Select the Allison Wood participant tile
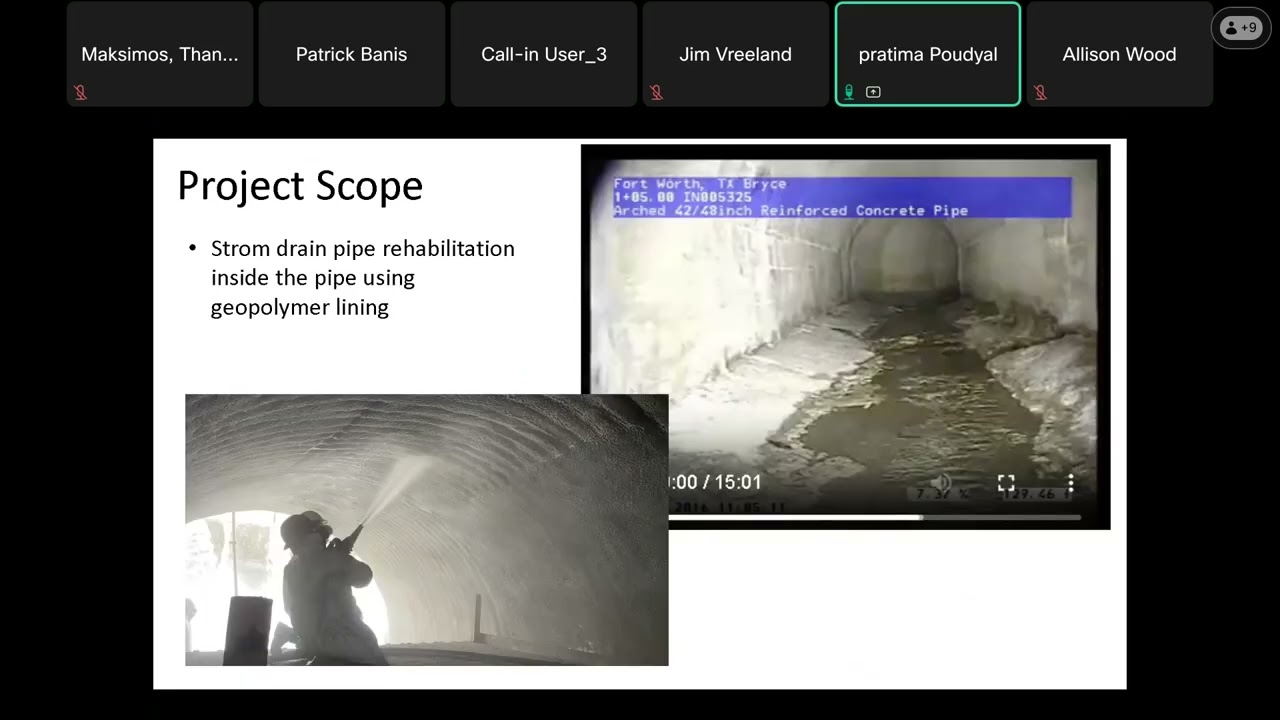This screenshot has width=1280, height=720. click(x=1120, y=54)
